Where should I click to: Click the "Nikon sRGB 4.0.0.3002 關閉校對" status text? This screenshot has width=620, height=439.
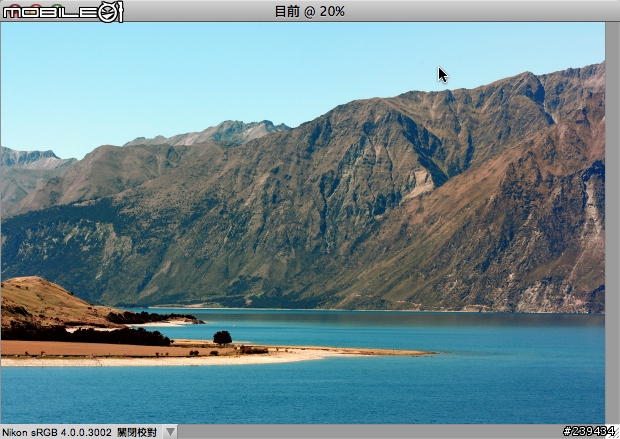coord(80,432)
